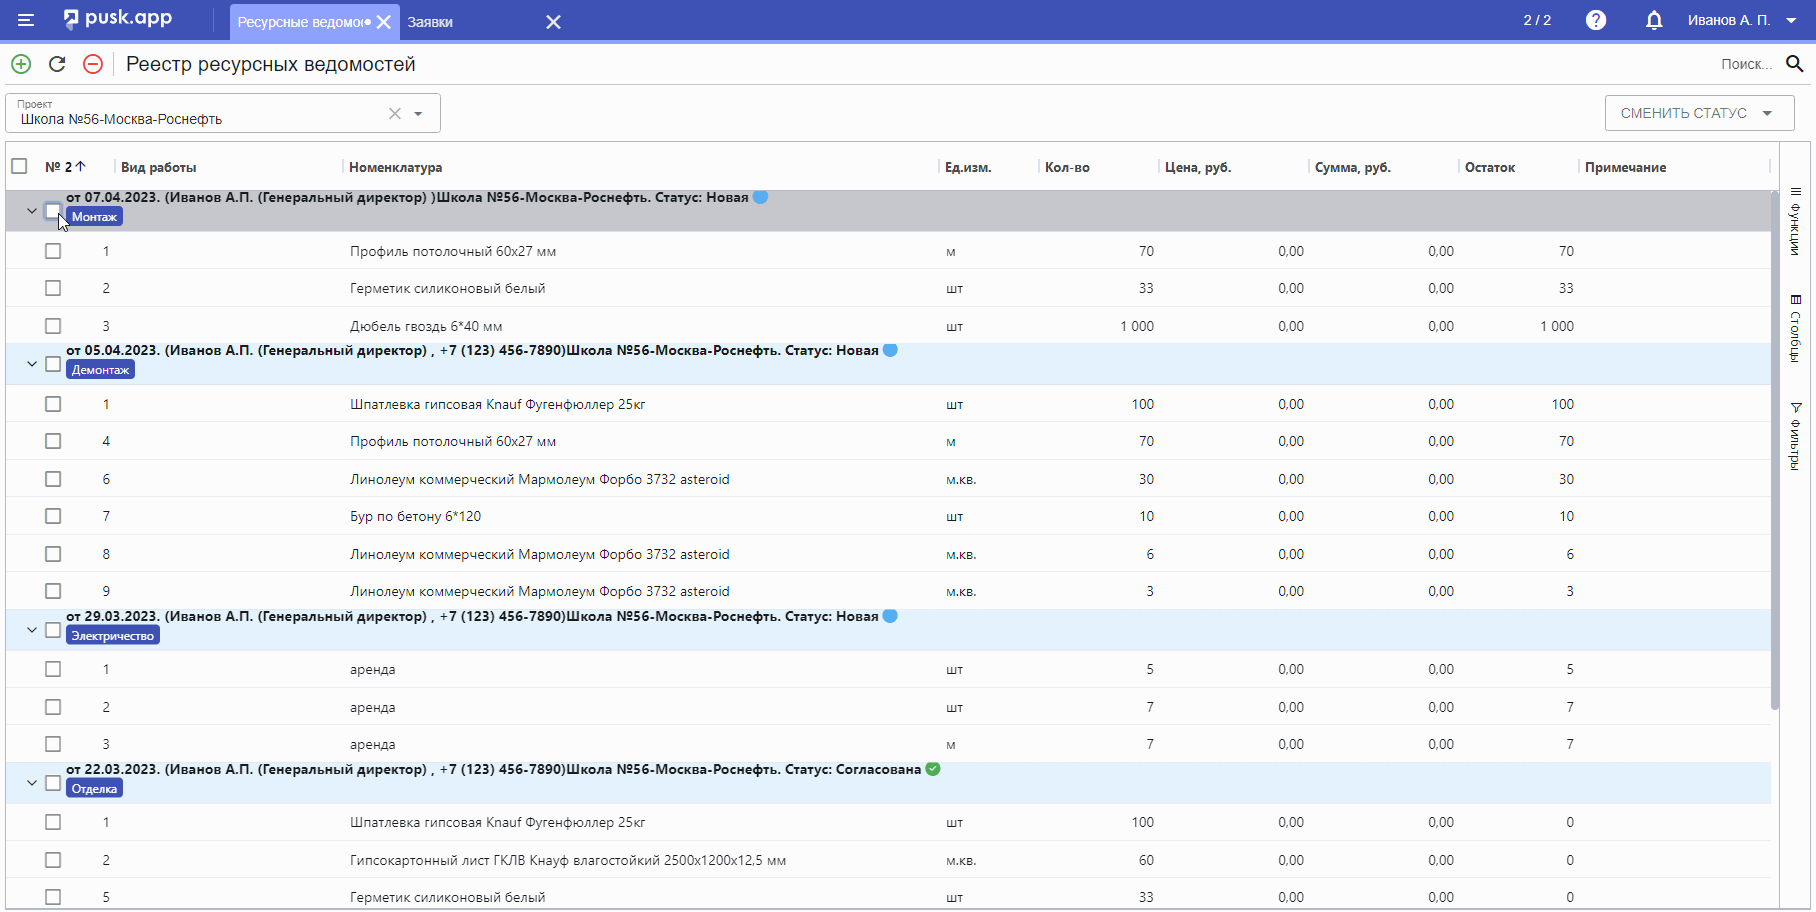Screen dimensions: 1816x912
Task: Open the Сменить статус dropdown
Action: click(x=1699, y=113)
